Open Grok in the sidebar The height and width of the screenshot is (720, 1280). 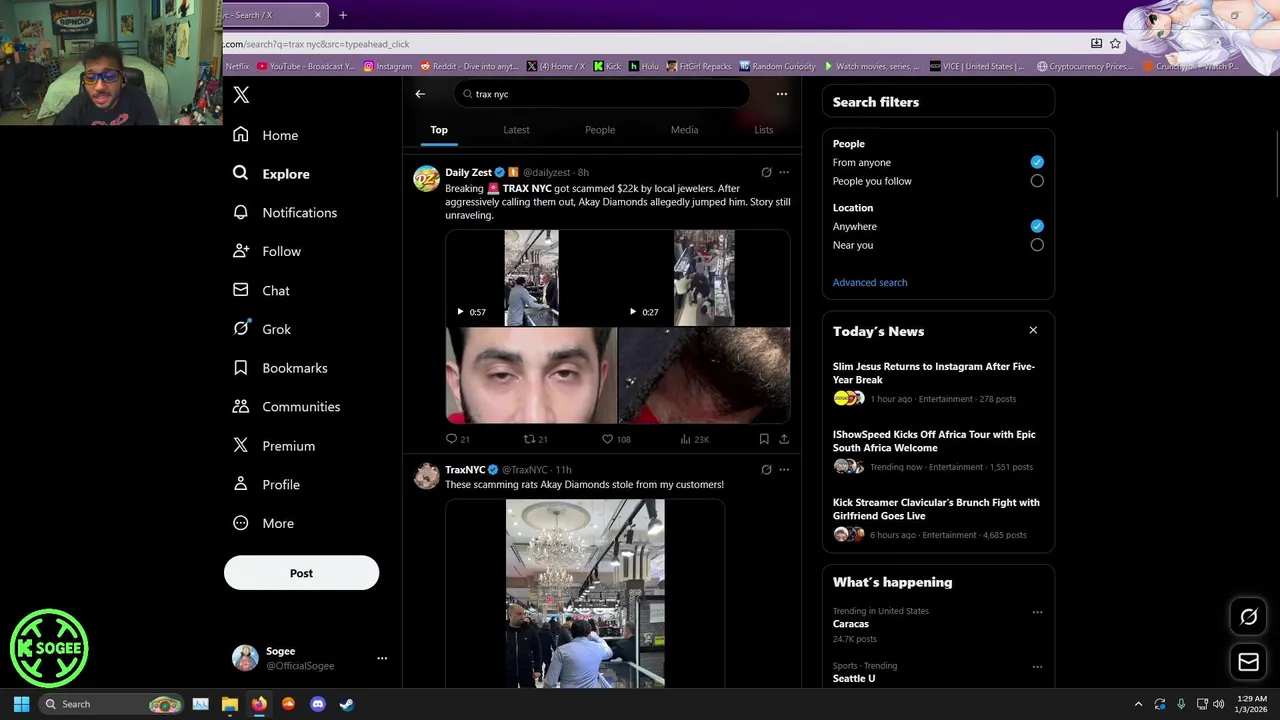point(262,329)
